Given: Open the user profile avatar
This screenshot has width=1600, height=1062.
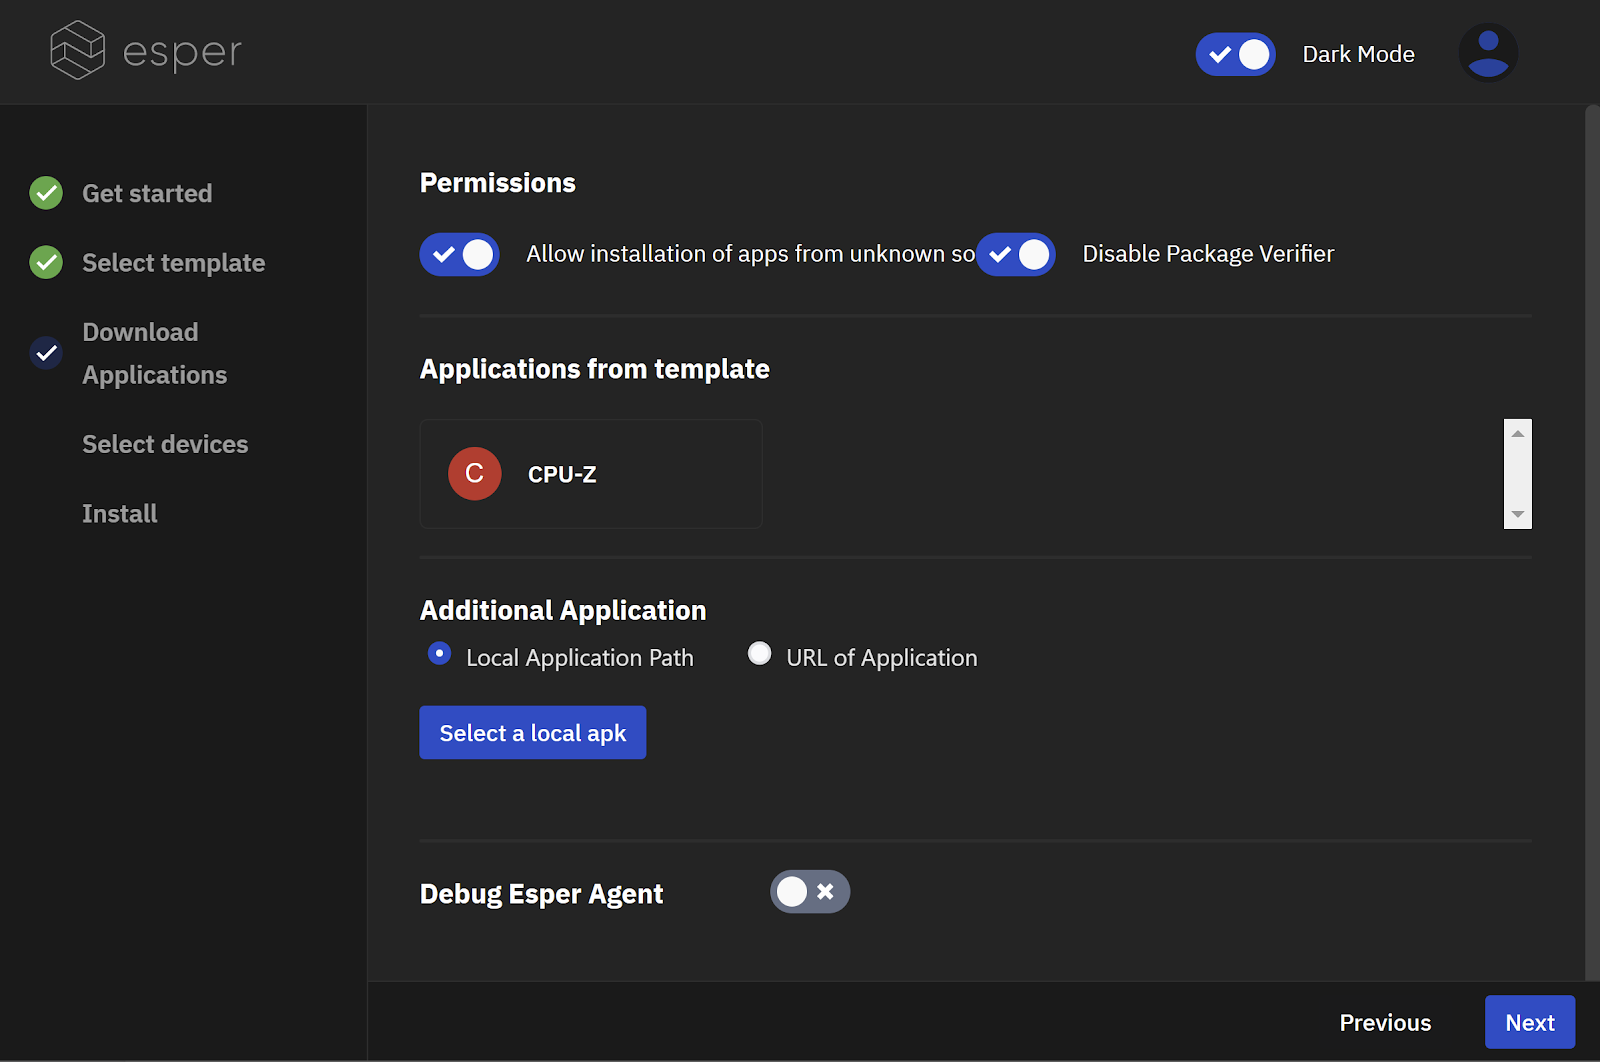Looking at the screenshot, I should pos(1488,53).
